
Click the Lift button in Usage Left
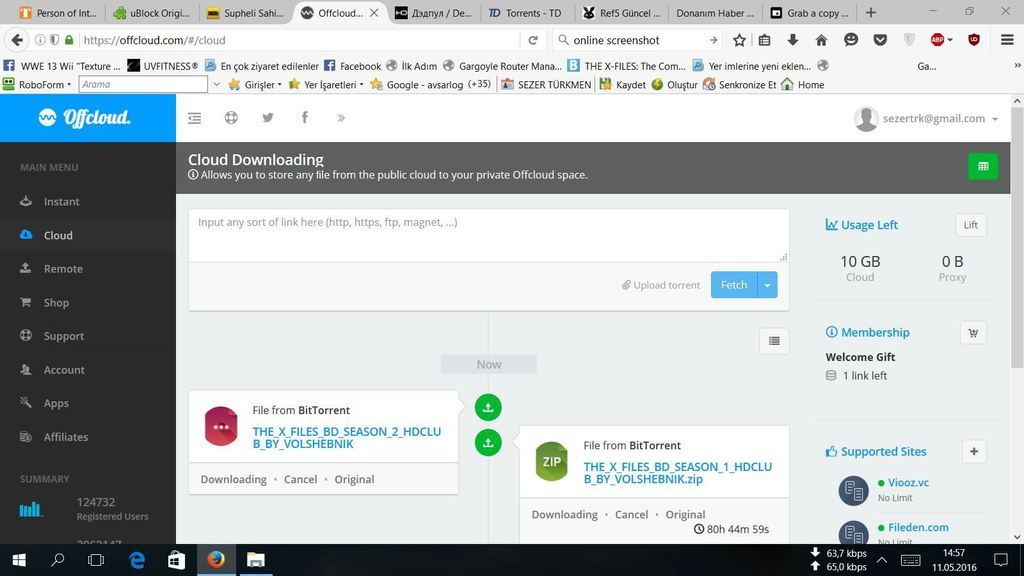coord(970,225)
